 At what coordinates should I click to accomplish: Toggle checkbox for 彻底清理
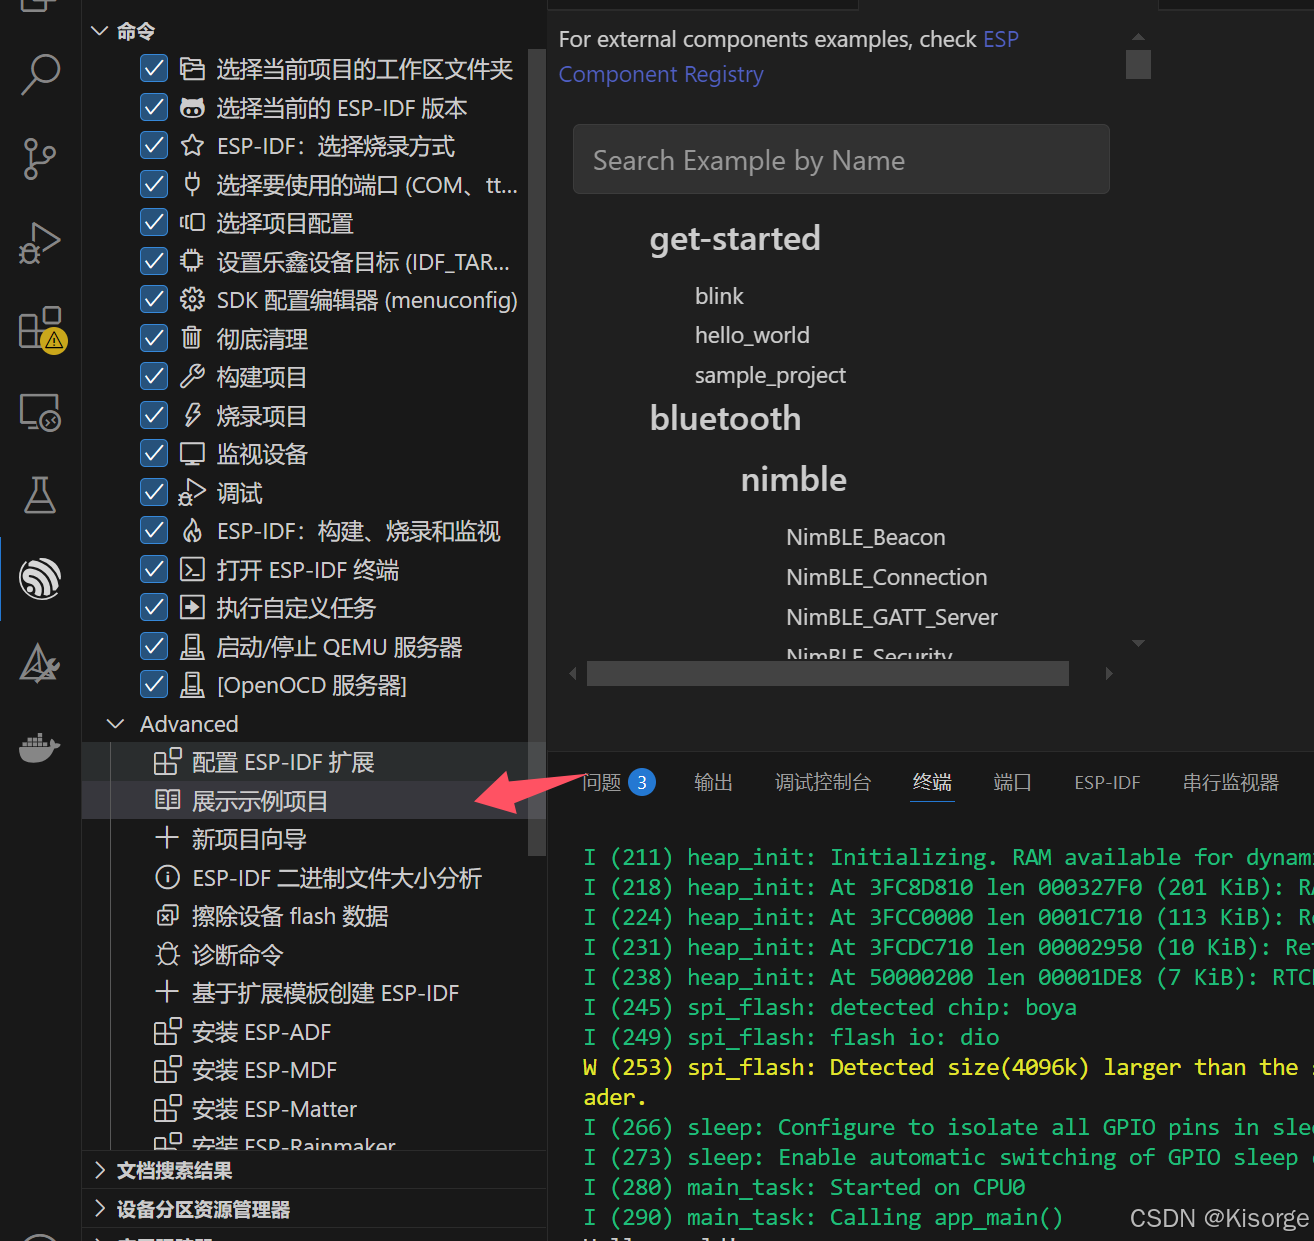pyautogui.click(x=154, y=338)
